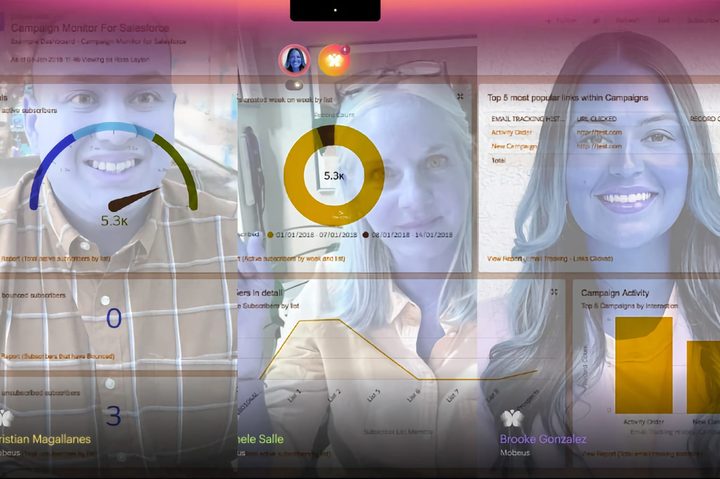Open the orange butterfly notification bubble
Viewport: 720px width, 479px height.
pyautogui.click(x=334, y=60)
